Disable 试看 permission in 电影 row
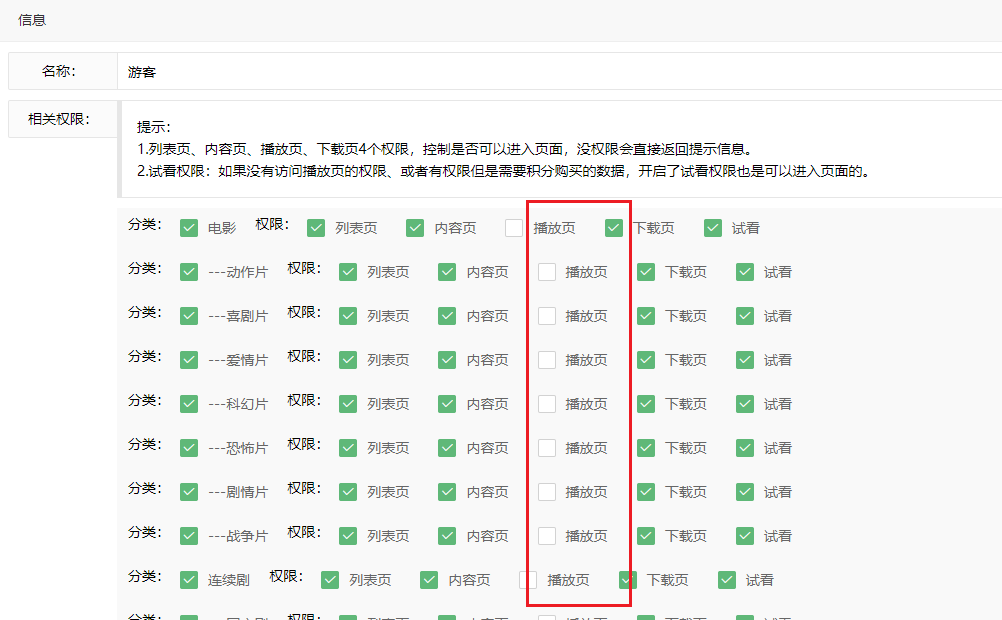The image size is (1002, 620). [713, 228]
